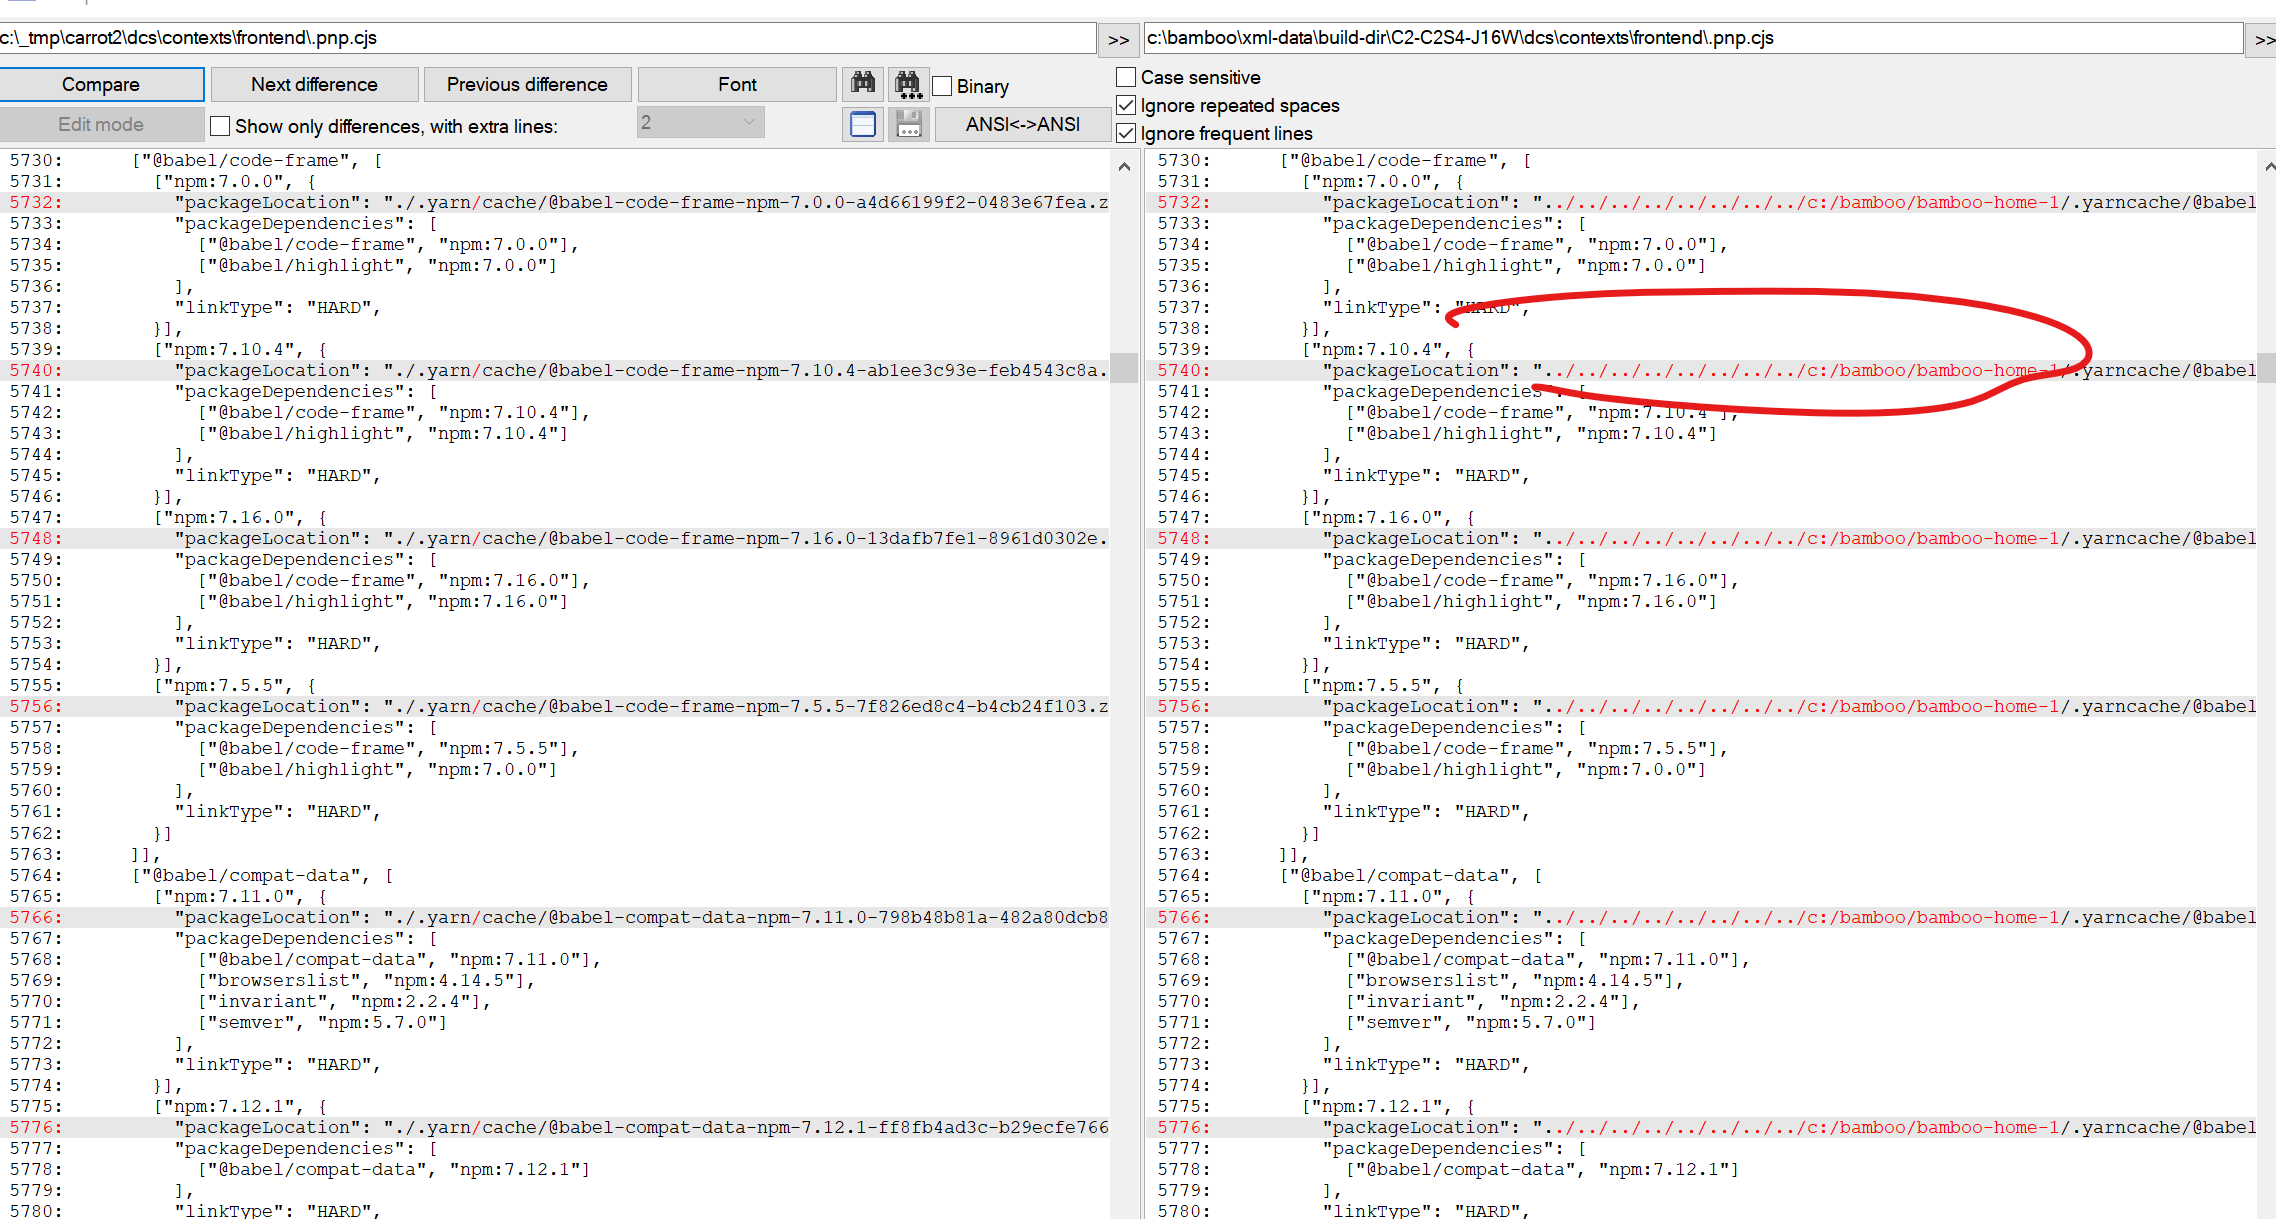Enable the Case sensitive checkbox
Viewport: 2276px width, 1219px height.
click(x=1125, y=76)
